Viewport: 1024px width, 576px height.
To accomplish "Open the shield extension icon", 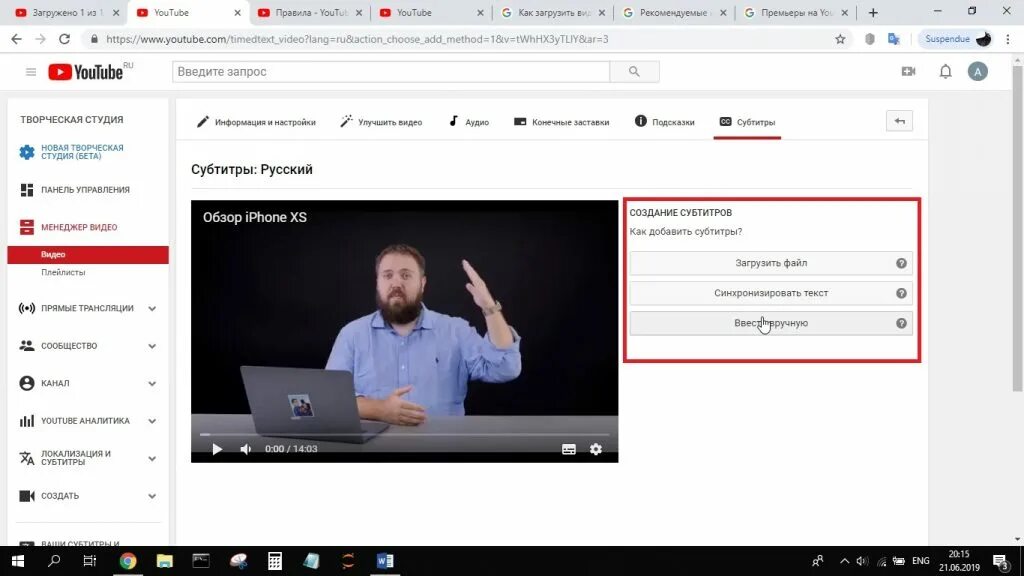I will pos(869,39).
